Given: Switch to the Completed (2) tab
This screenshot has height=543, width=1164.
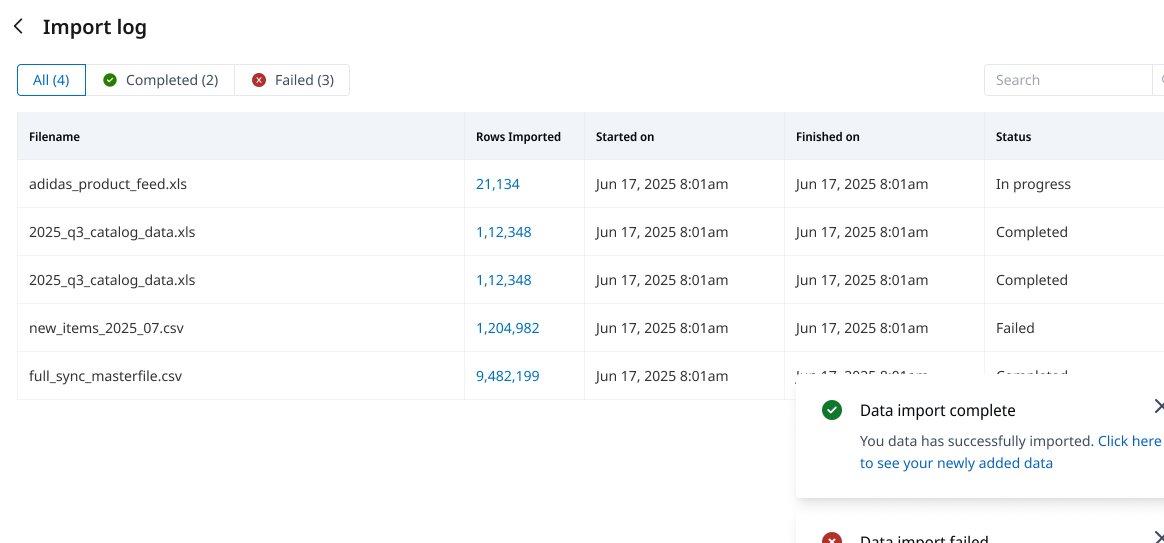Looking at the screenshot, I should [x=160, y=80].
